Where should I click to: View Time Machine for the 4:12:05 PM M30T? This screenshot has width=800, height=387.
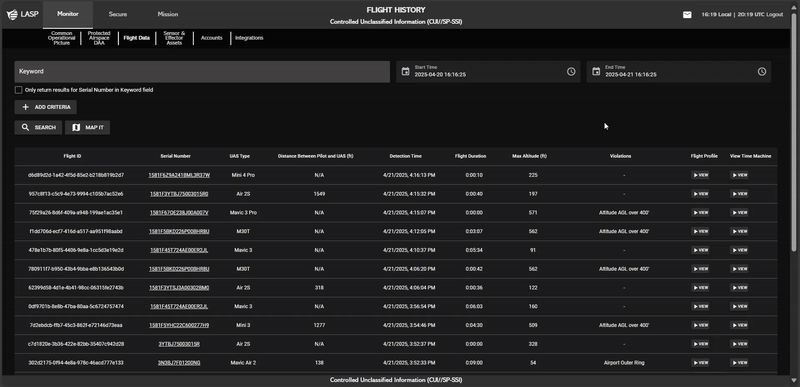739,231
